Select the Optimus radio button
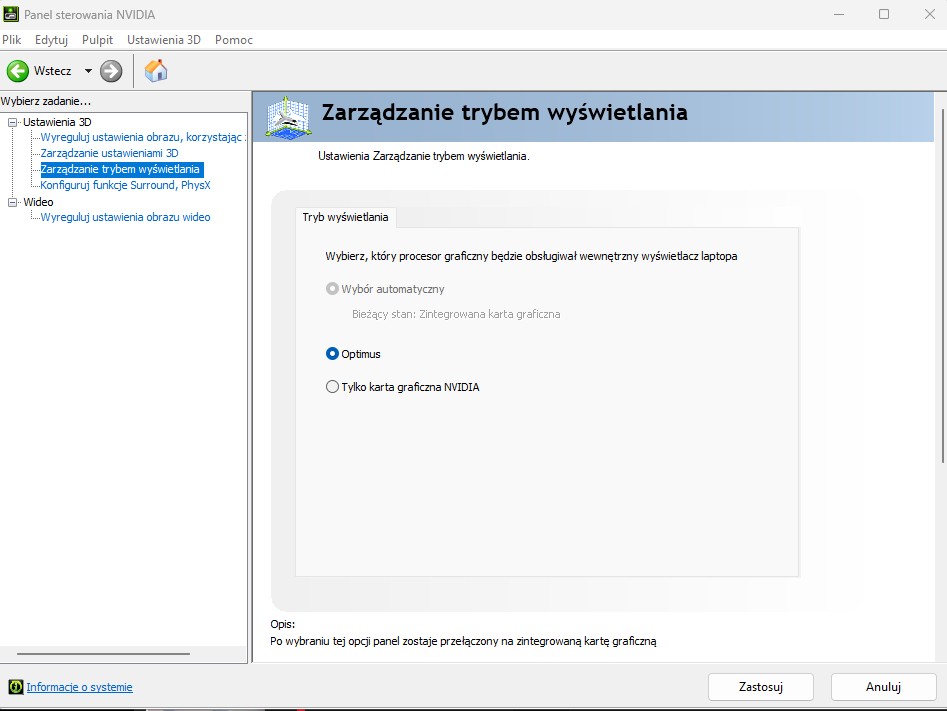The width and height of the screenshot is (947, 711). (x=333, y=354)
